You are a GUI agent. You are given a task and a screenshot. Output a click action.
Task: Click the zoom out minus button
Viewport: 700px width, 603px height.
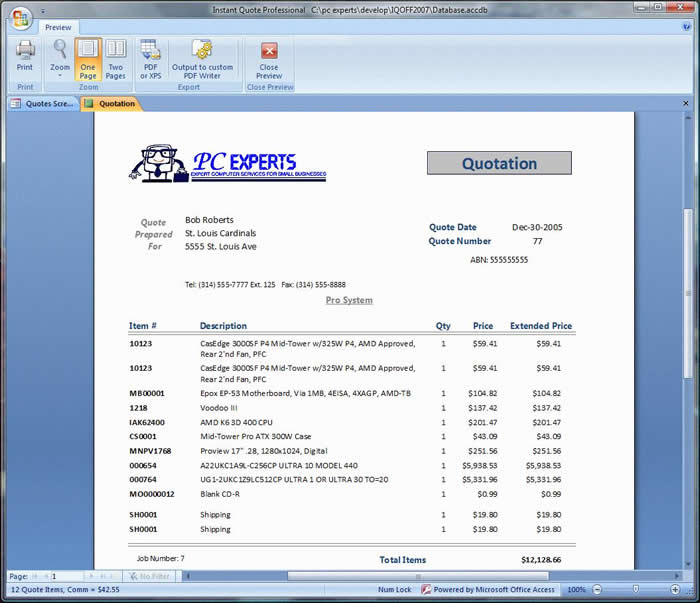[x=598, y=590]
